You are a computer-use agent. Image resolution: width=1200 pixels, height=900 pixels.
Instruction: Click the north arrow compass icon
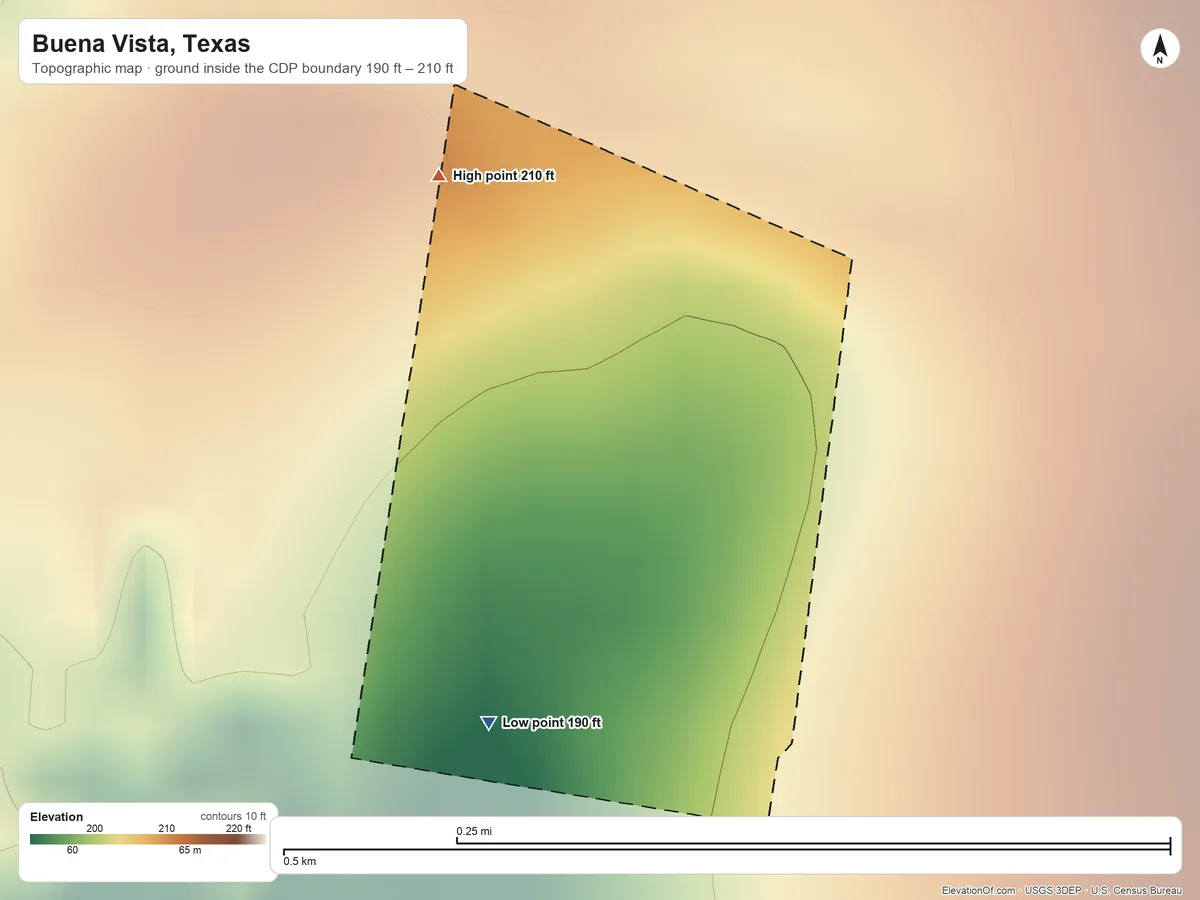(x=1160, y=50)
